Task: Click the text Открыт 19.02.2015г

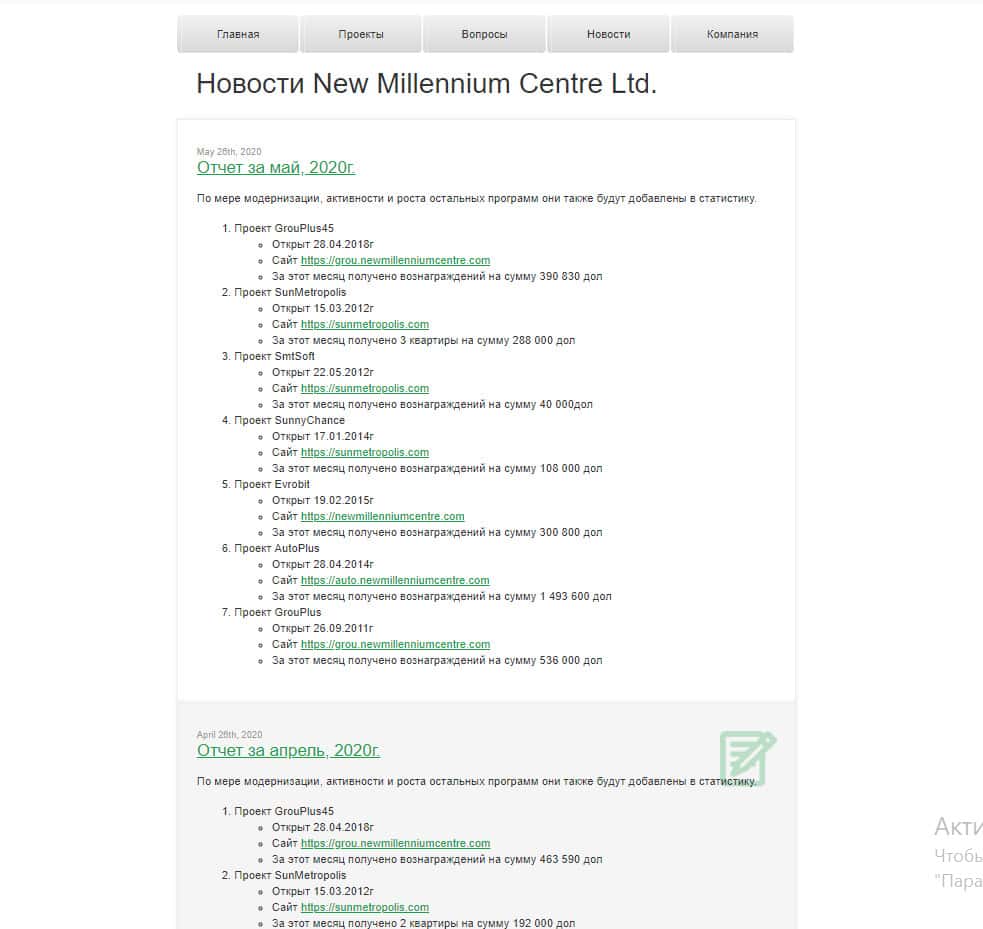Action: click(x=323, y=500)
